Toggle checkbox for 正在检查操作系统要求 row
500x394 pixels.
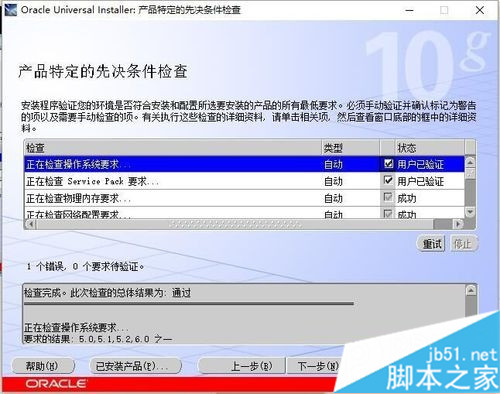[x=388, y=163]
